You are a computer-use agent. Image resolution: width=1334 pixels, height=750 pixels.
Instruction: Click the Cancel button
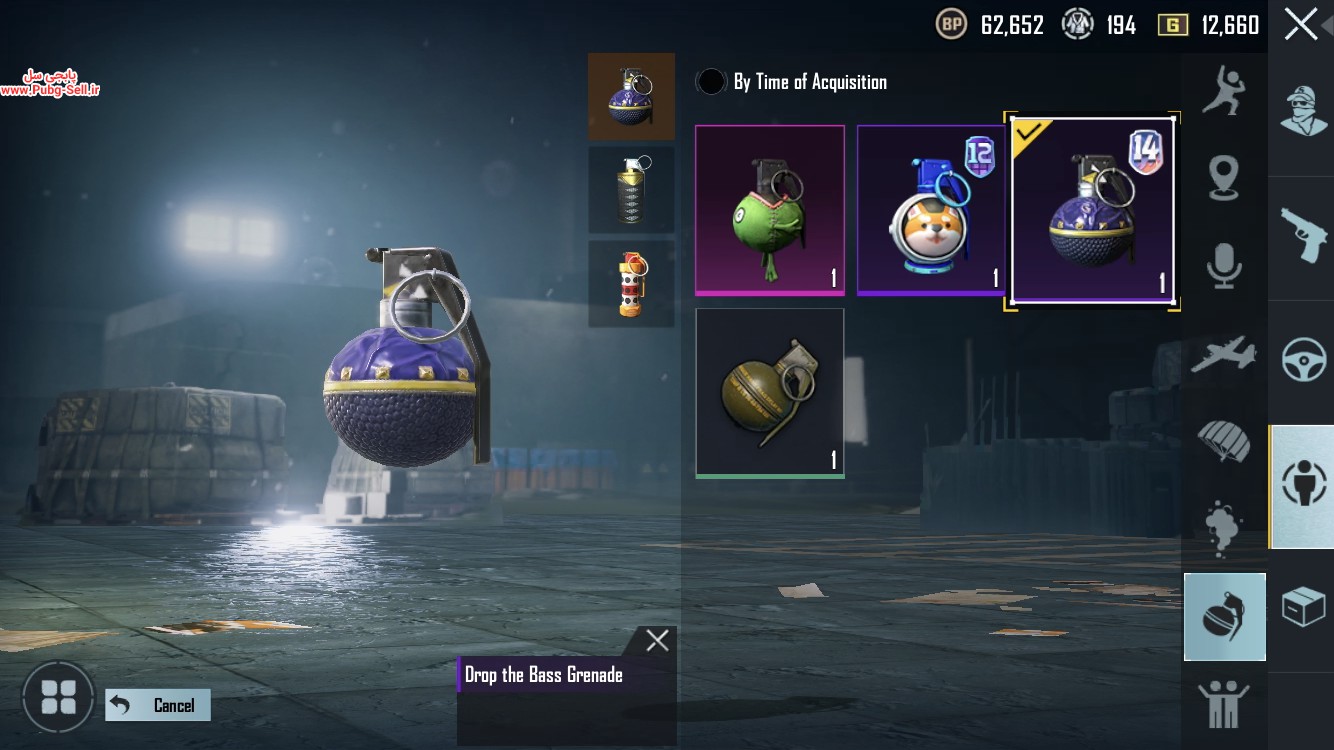coord(158,705)
